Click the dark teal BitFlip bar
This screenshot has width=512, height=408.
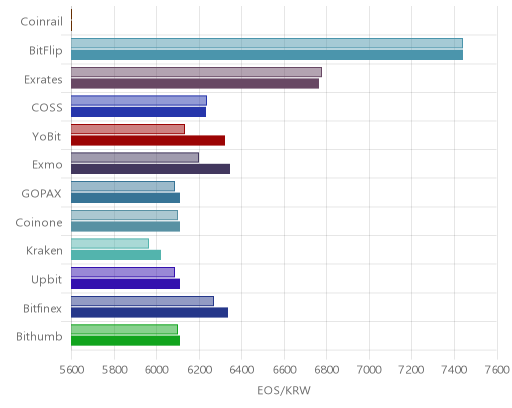[x=267, y=55]
